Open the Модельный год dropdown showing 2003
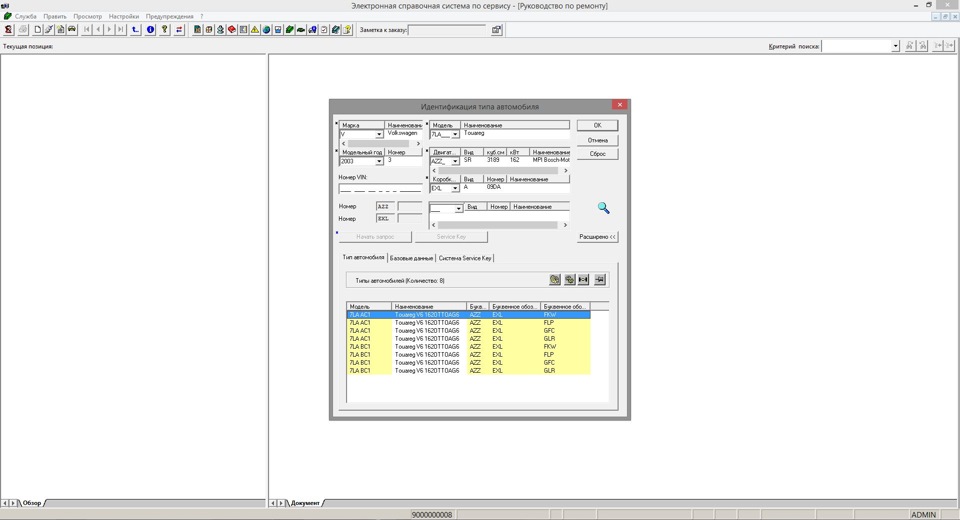This screenshot has height=520, width=960. (x=379, y=161)
